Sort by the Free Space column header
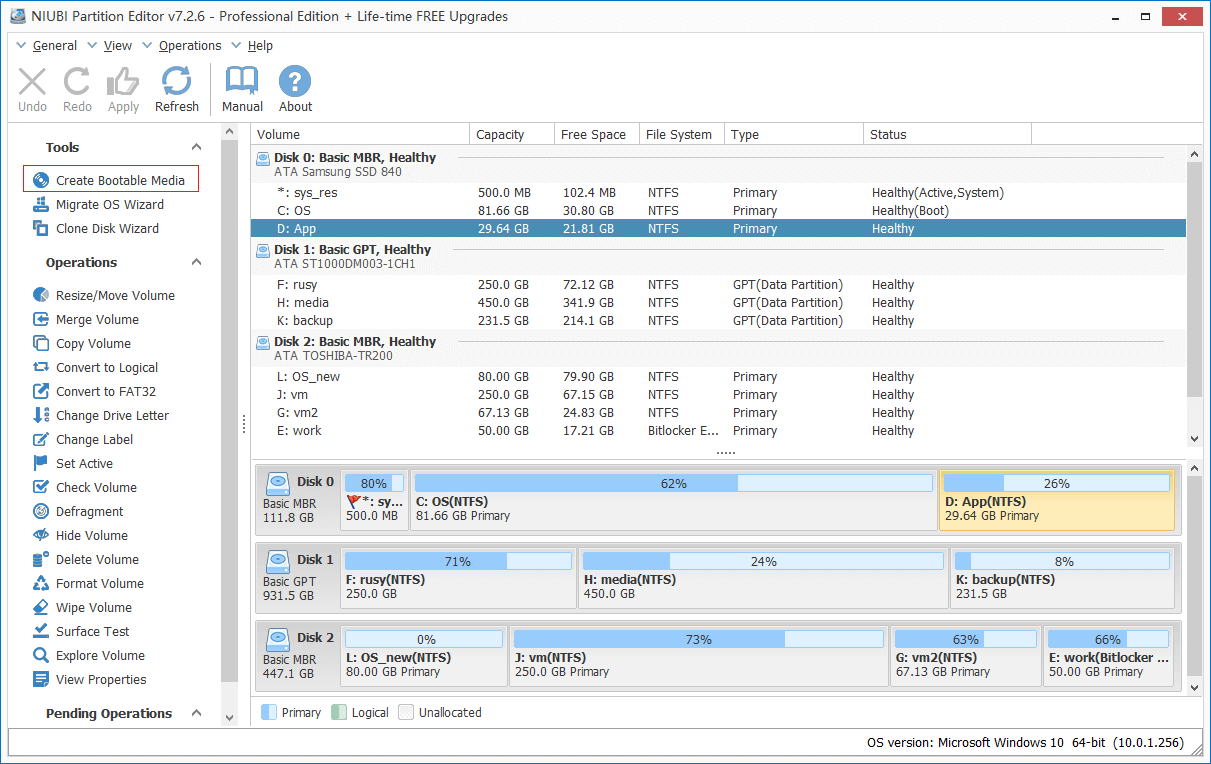Screen dimensions: 1211x764 pyautogui.click(x=593, y=134)
